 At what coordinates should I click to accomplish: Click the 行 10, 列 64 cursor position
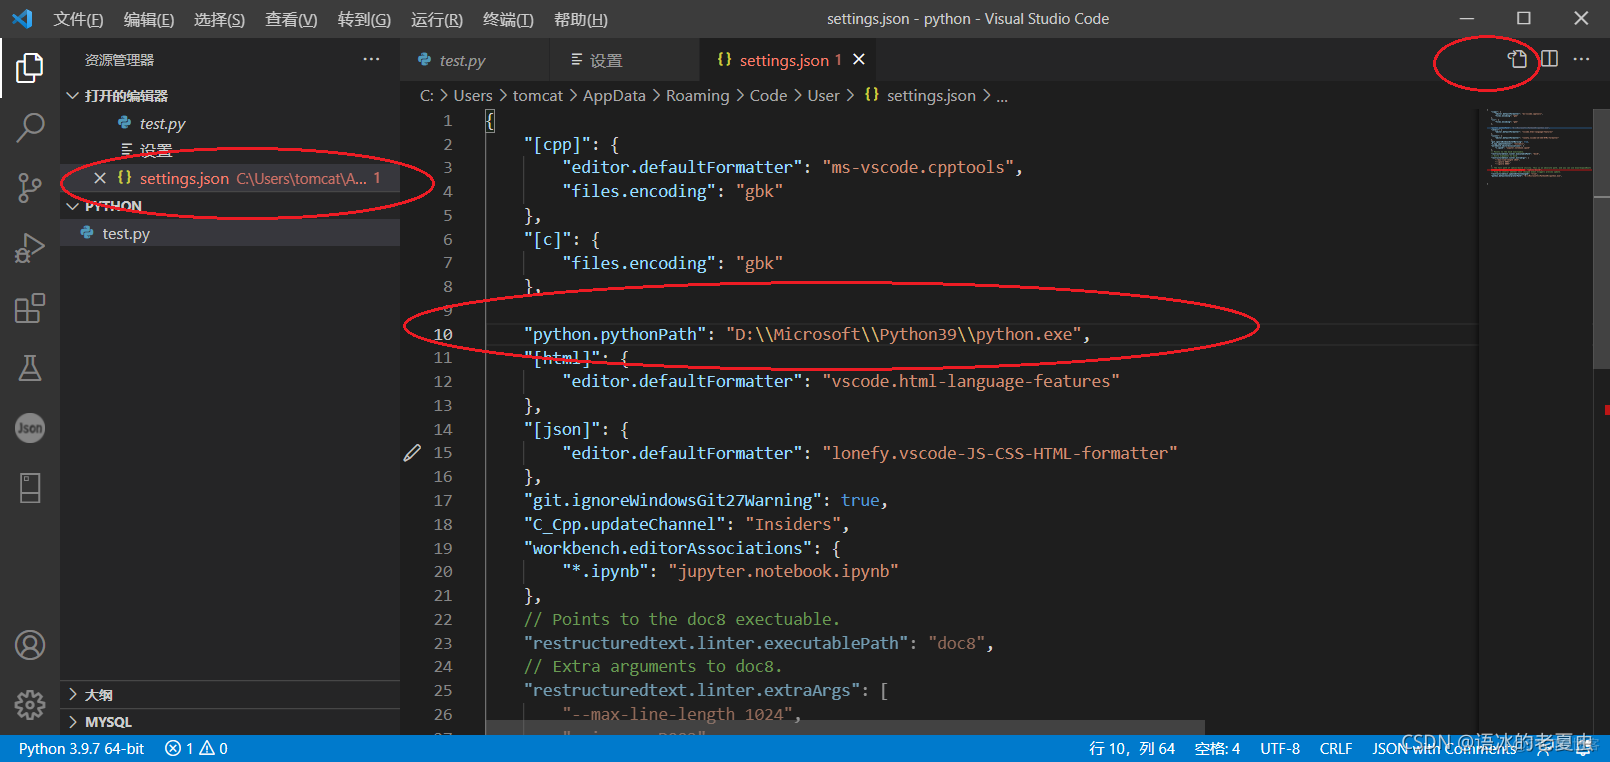tap(1132, 748)
